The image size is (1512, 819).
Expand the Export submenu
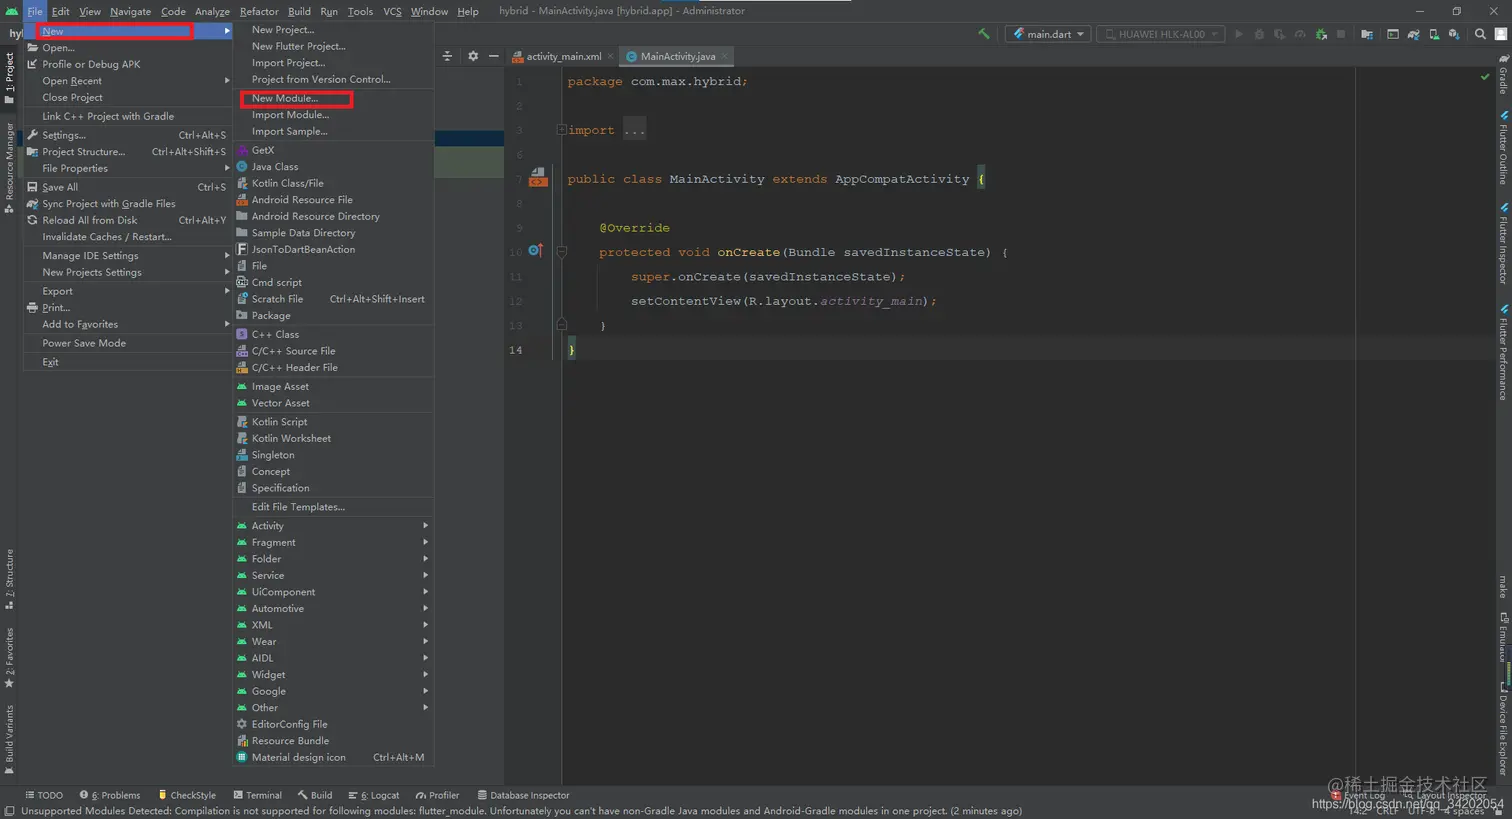click(x=128, y=291)
